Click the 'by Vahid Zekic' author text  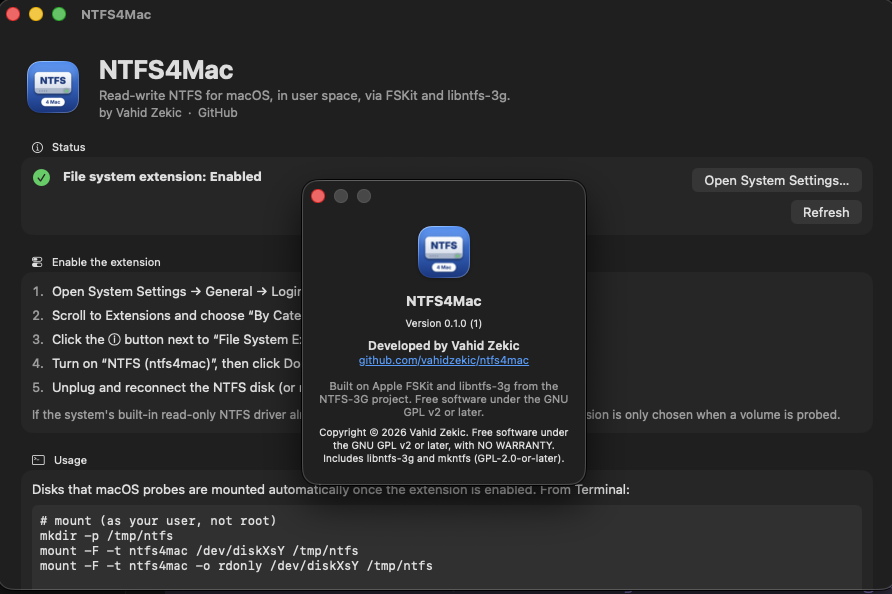tap(140, 113)
